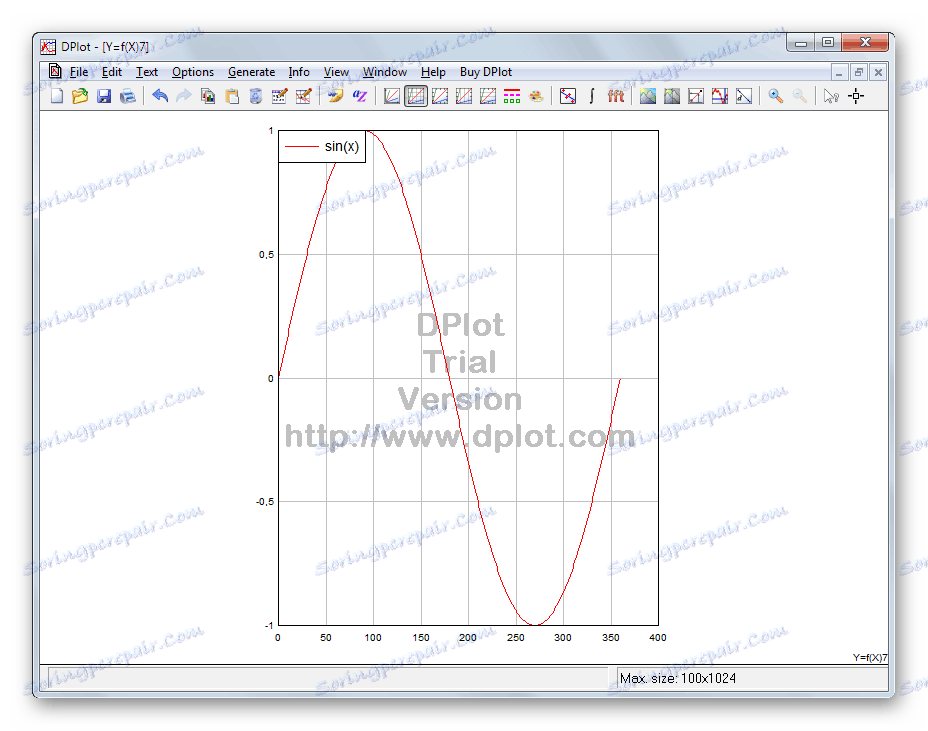Viewport: 928px width, 731px height.
Task: Click the trash bin icon in toolbar
Action: pyautogui.click(x=256, y=96)
